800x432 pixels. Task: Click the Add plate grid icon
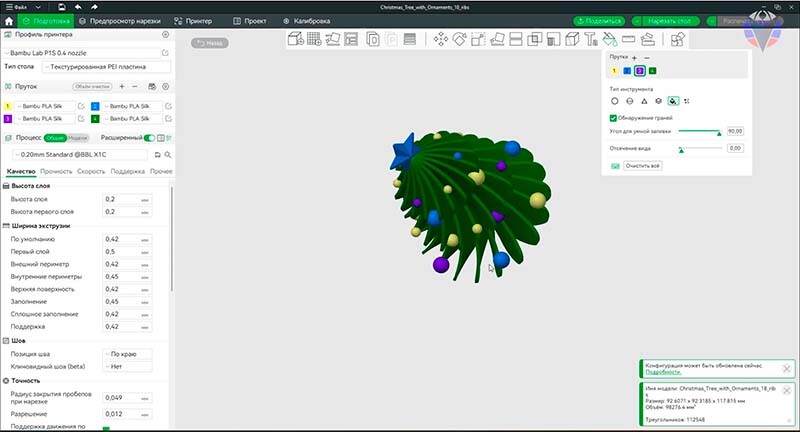314,39
